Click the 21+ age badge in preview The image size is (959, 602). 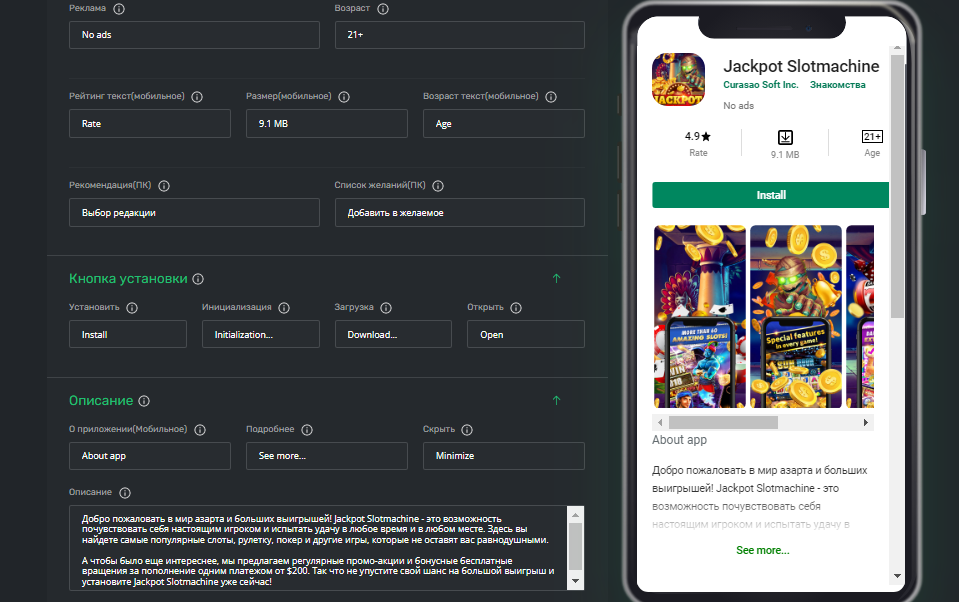coord(872,136)
